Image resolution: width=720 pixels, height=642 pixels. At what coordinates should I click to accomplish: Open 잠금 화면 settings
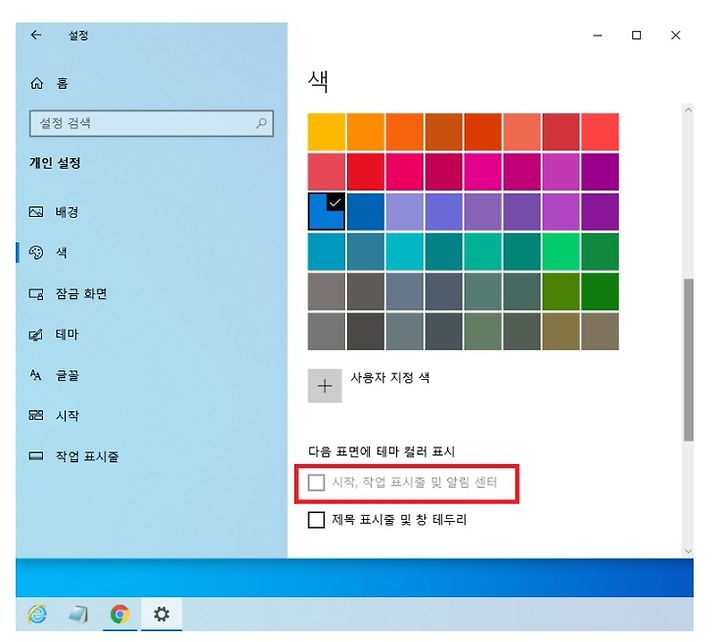[81, 293]
